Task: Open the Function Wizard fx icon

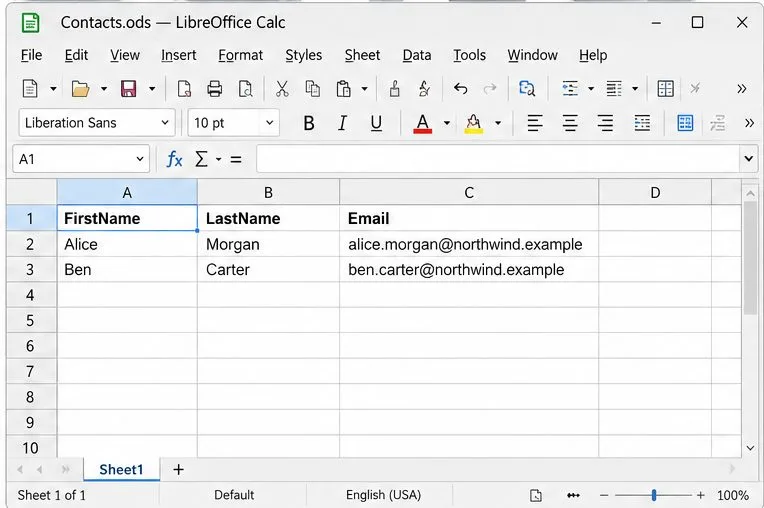Action: click(174, 159)
